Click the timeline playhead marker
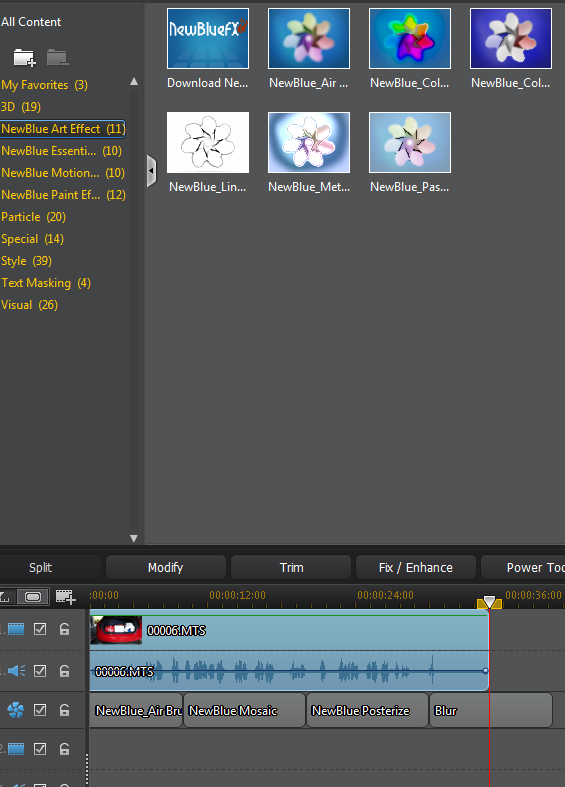 pyautogui.click(x=489, y=602)
